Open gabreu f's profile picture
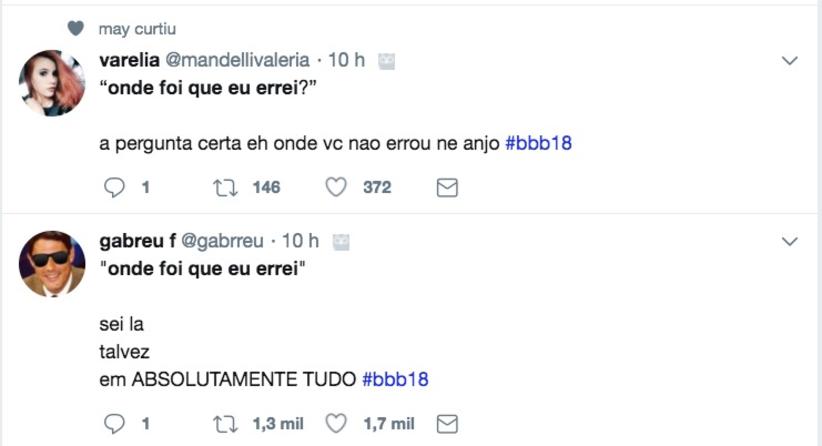Viewport: 822px width, 446px height. point(52,263)
